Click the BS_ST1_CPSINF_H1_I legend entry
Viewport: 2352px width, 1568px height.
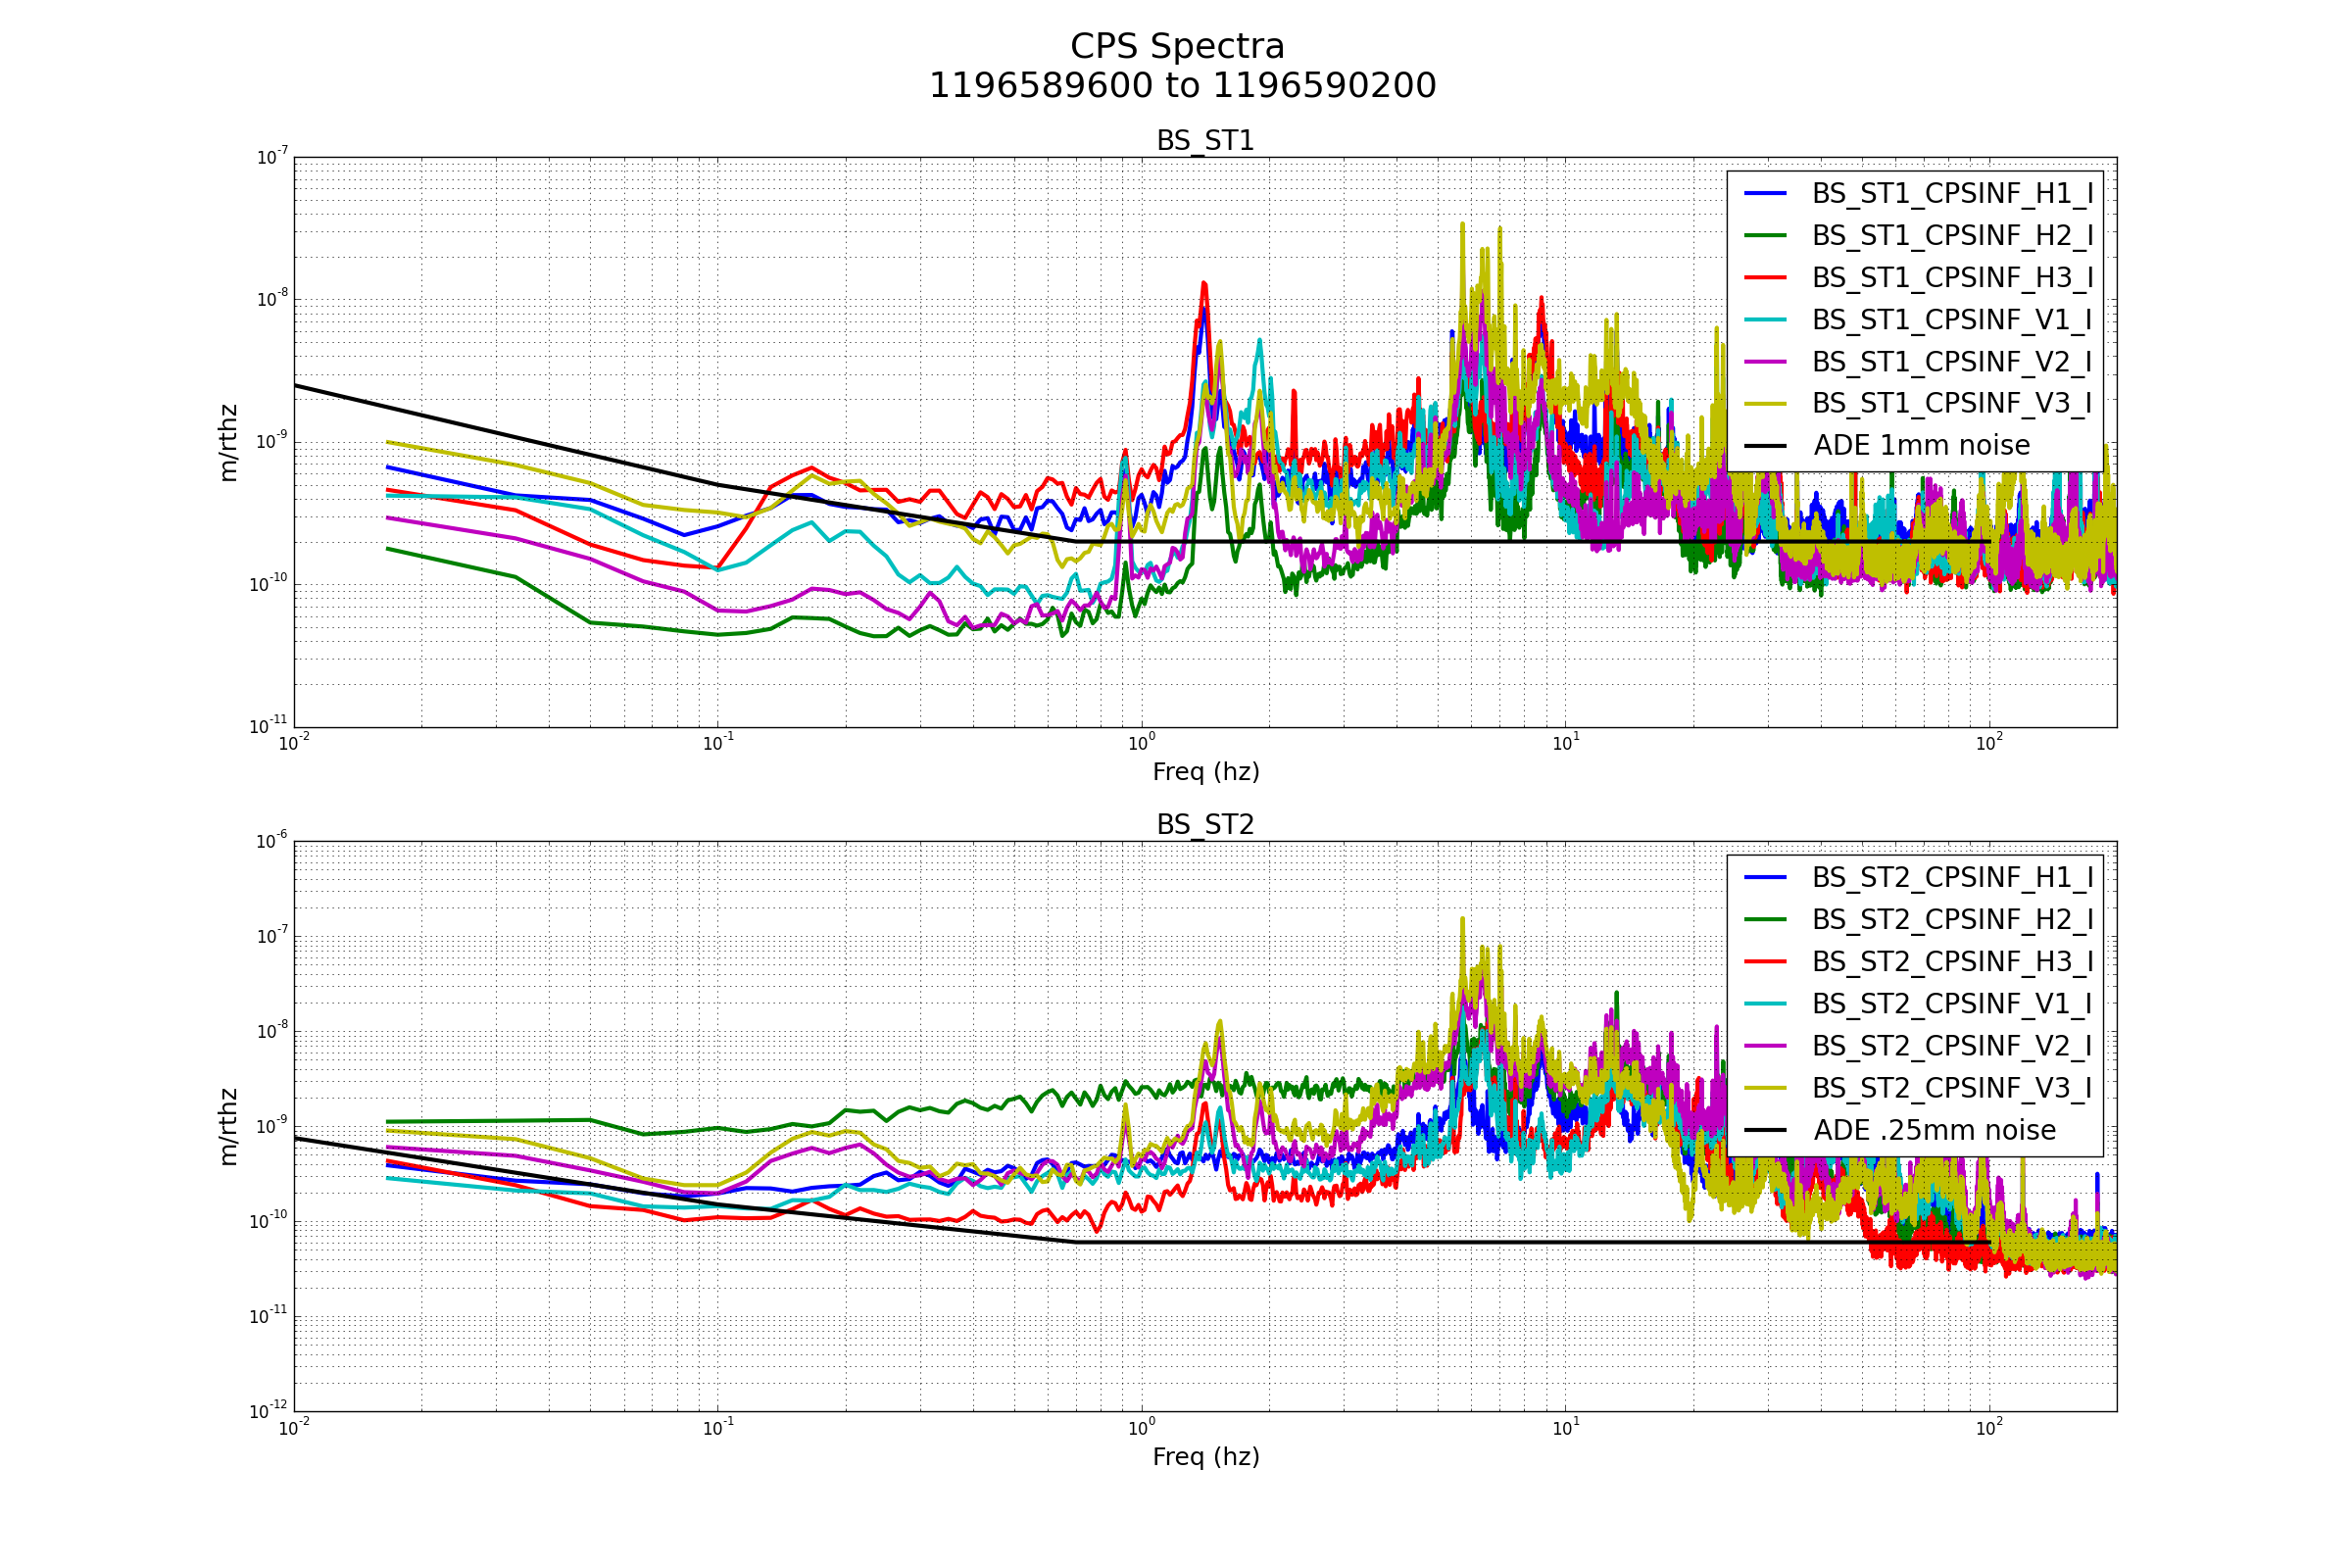pyautogui.click(x=1952, y=194)
